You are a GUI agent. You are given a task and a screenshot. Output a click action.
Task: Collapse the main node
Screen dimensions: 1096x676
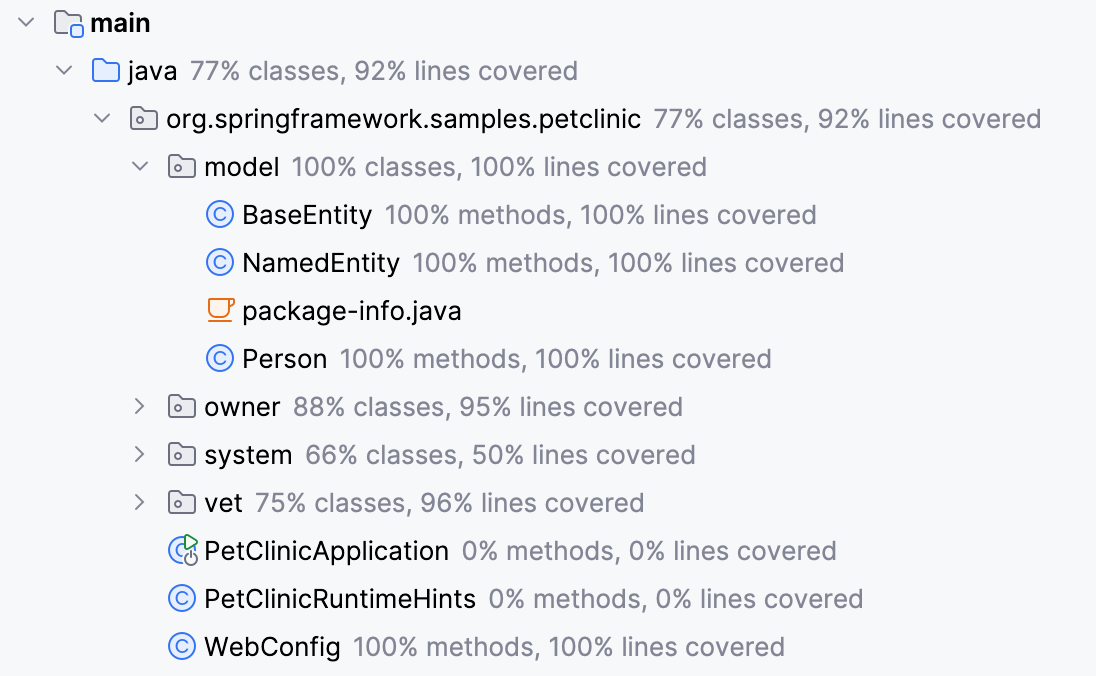(x=25, y=22)
